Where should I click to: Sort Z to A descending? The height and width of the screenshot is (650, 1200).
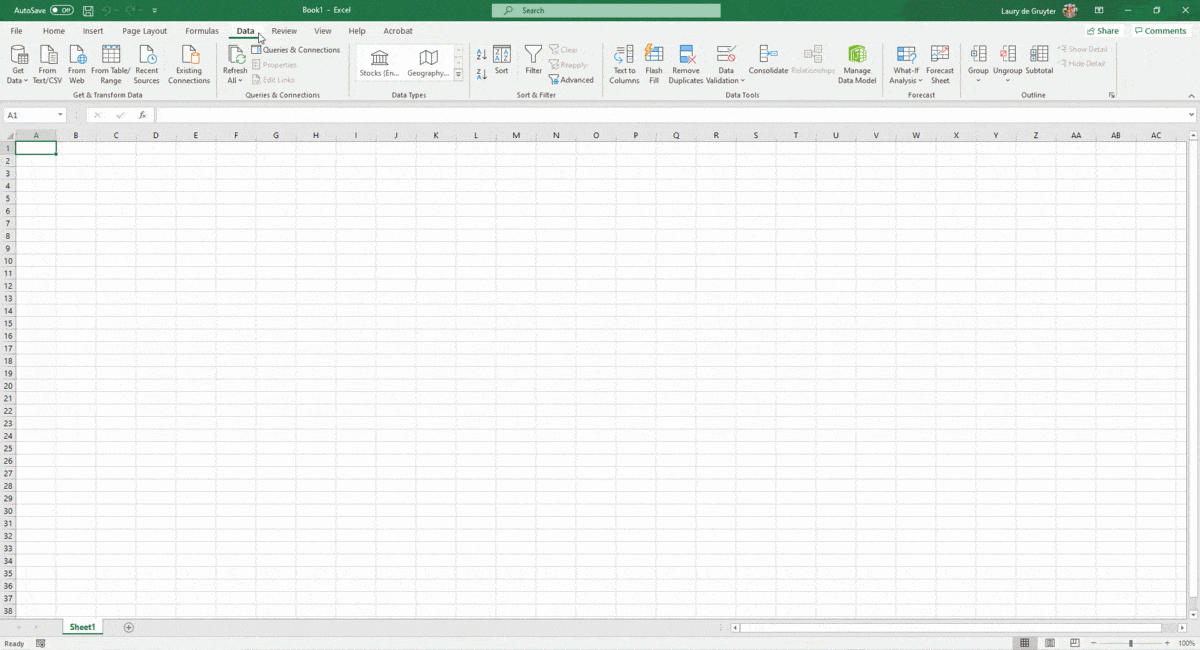pyautogui.click(x=482, y=74)
